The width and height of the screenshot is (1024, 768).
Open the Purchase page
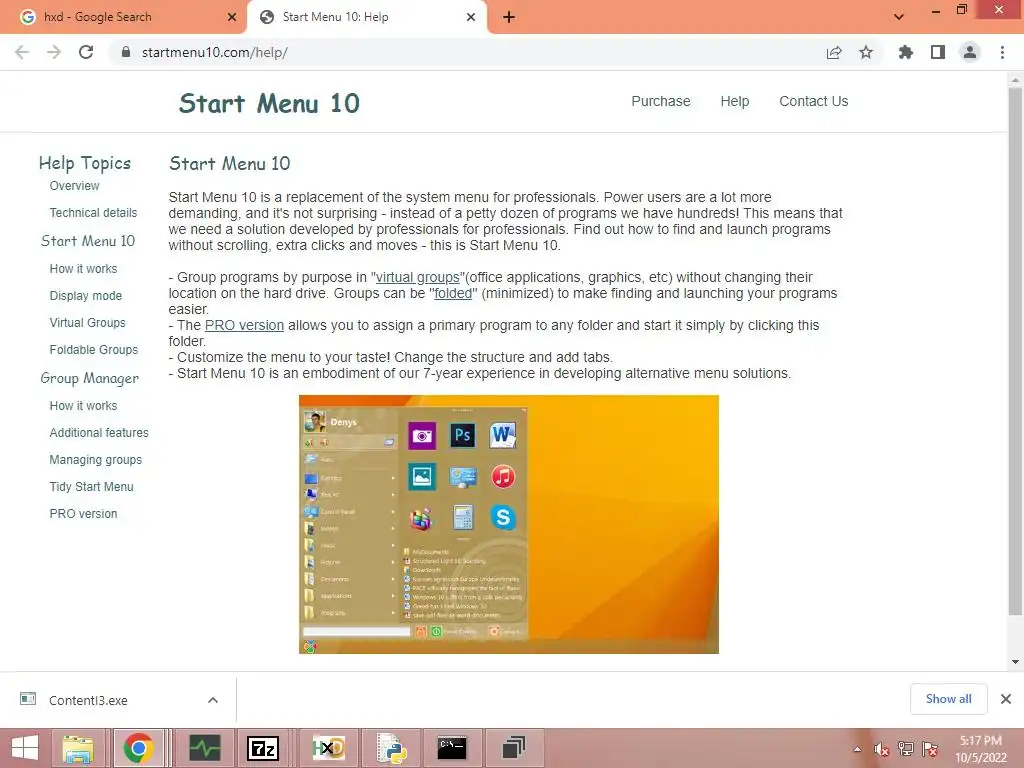pos(660,101)
